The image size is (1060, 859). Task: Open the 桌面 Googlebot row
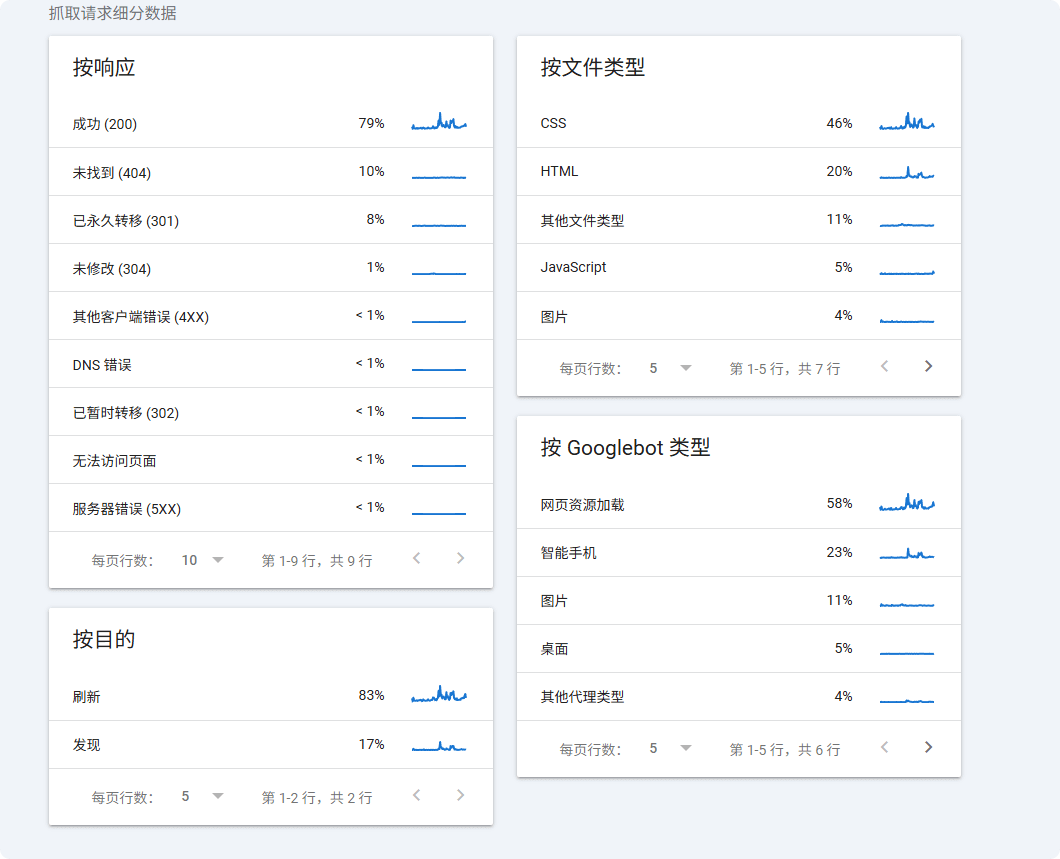pos(738,649)
